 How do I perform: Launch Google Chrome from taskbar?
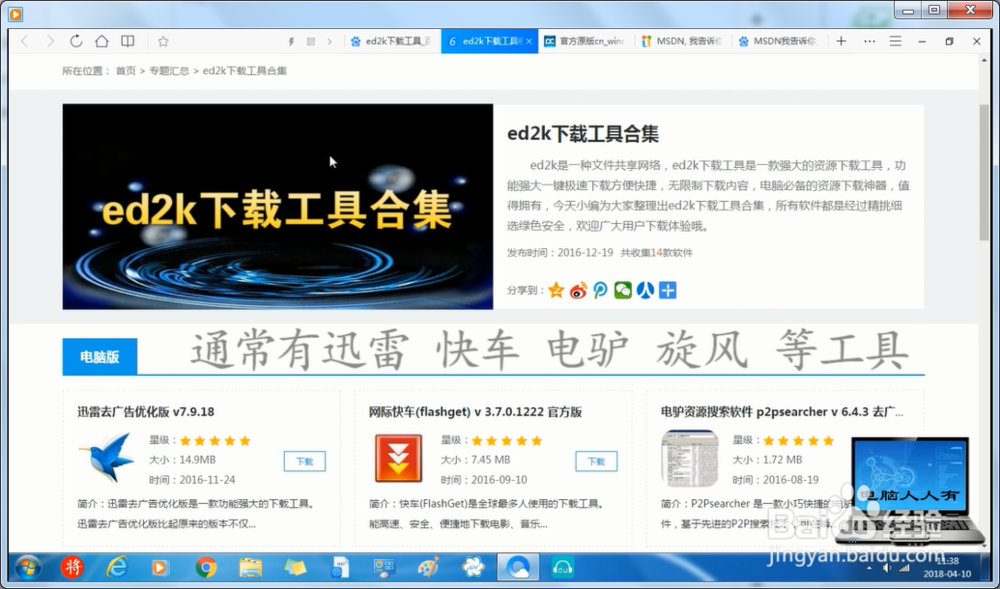(x=205, y=567)
